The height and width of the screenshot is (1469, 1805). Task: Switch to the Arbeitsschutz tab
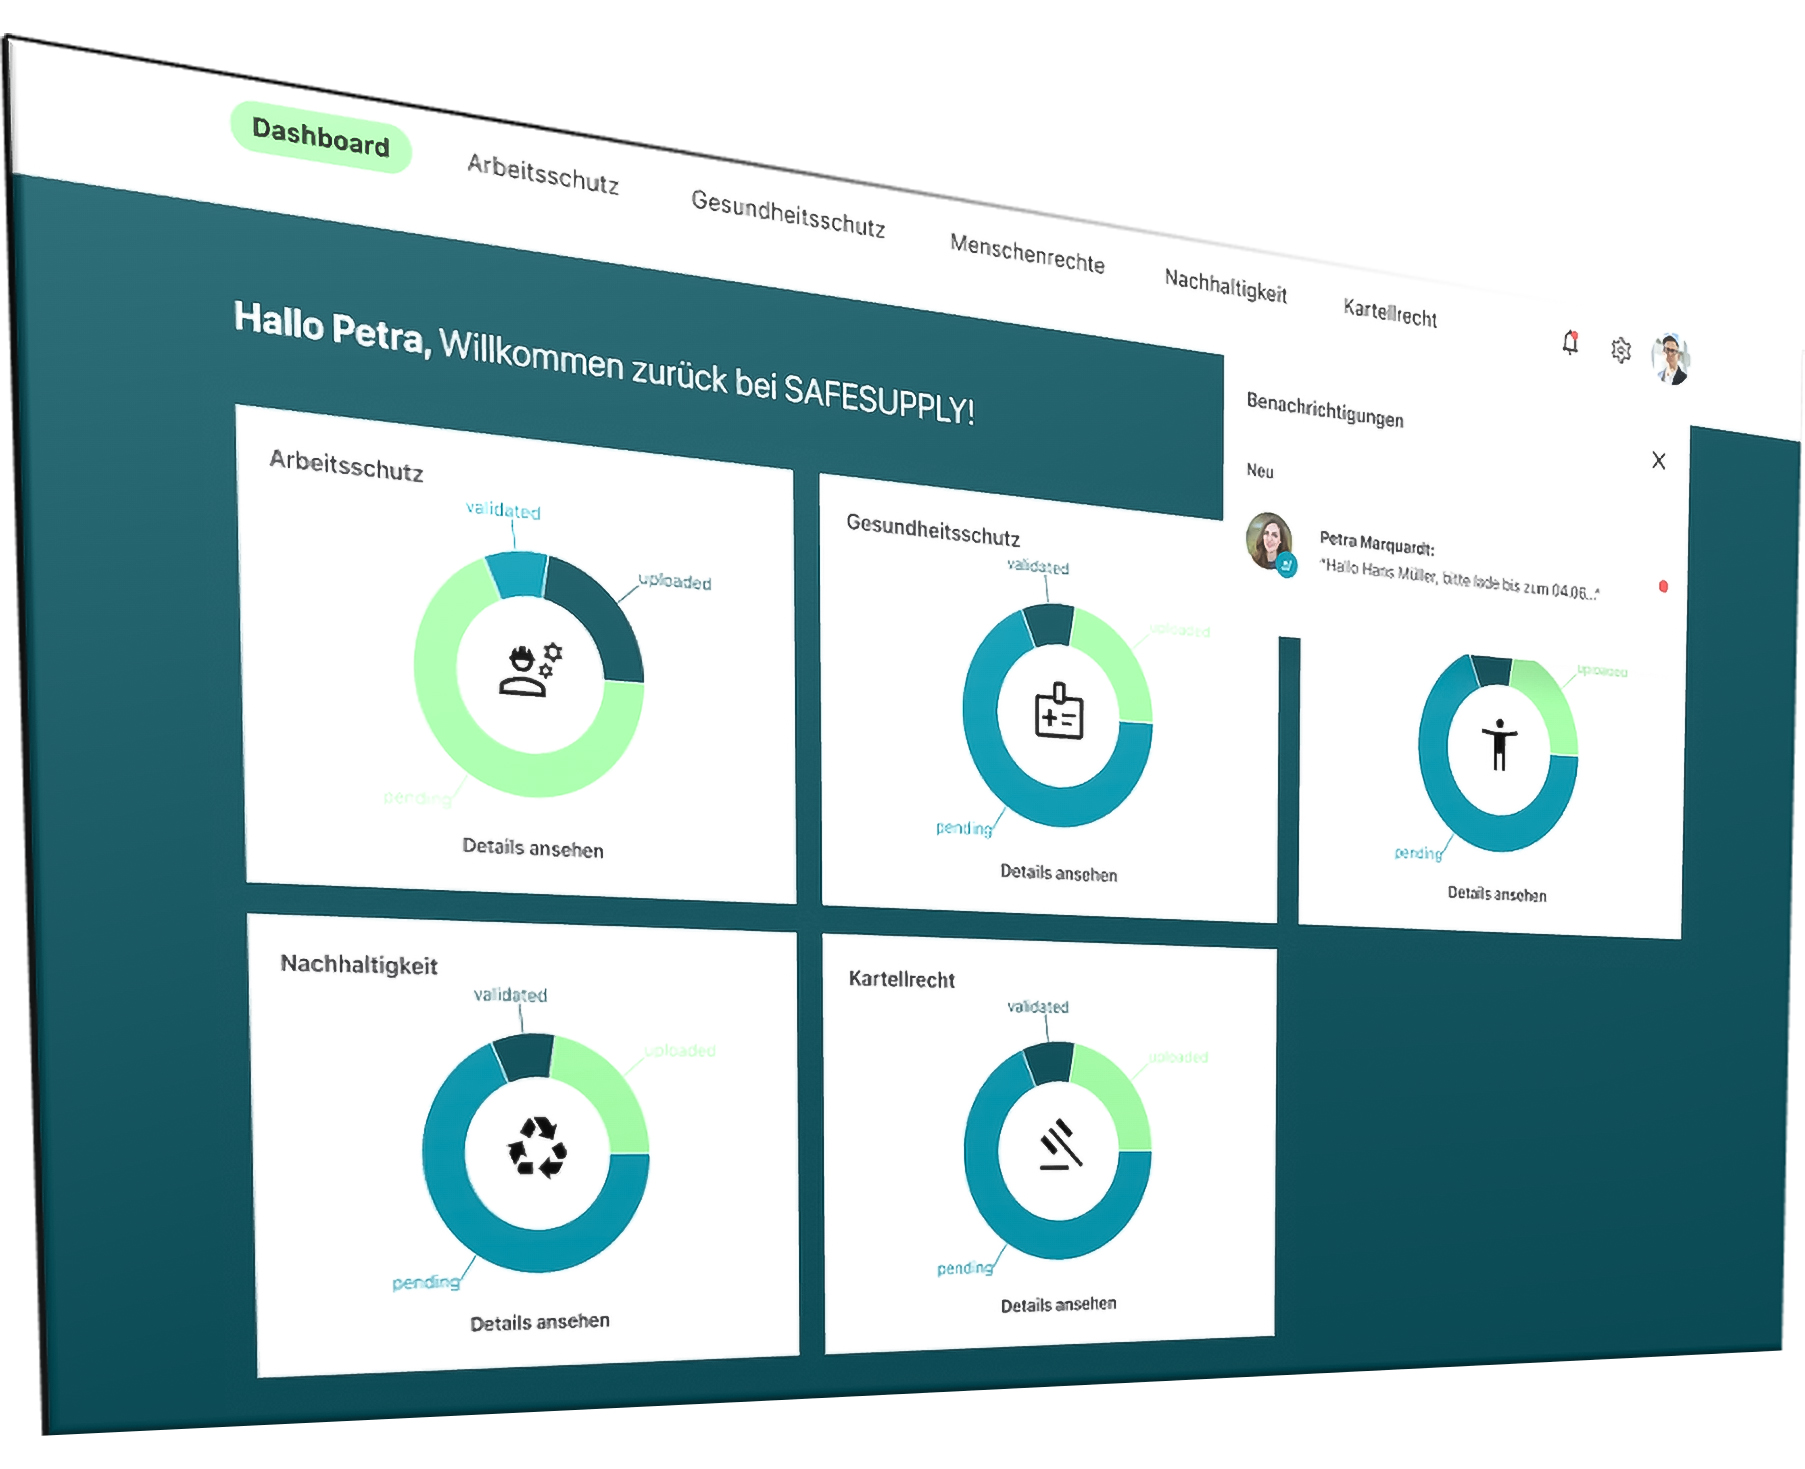pos(543,175)
